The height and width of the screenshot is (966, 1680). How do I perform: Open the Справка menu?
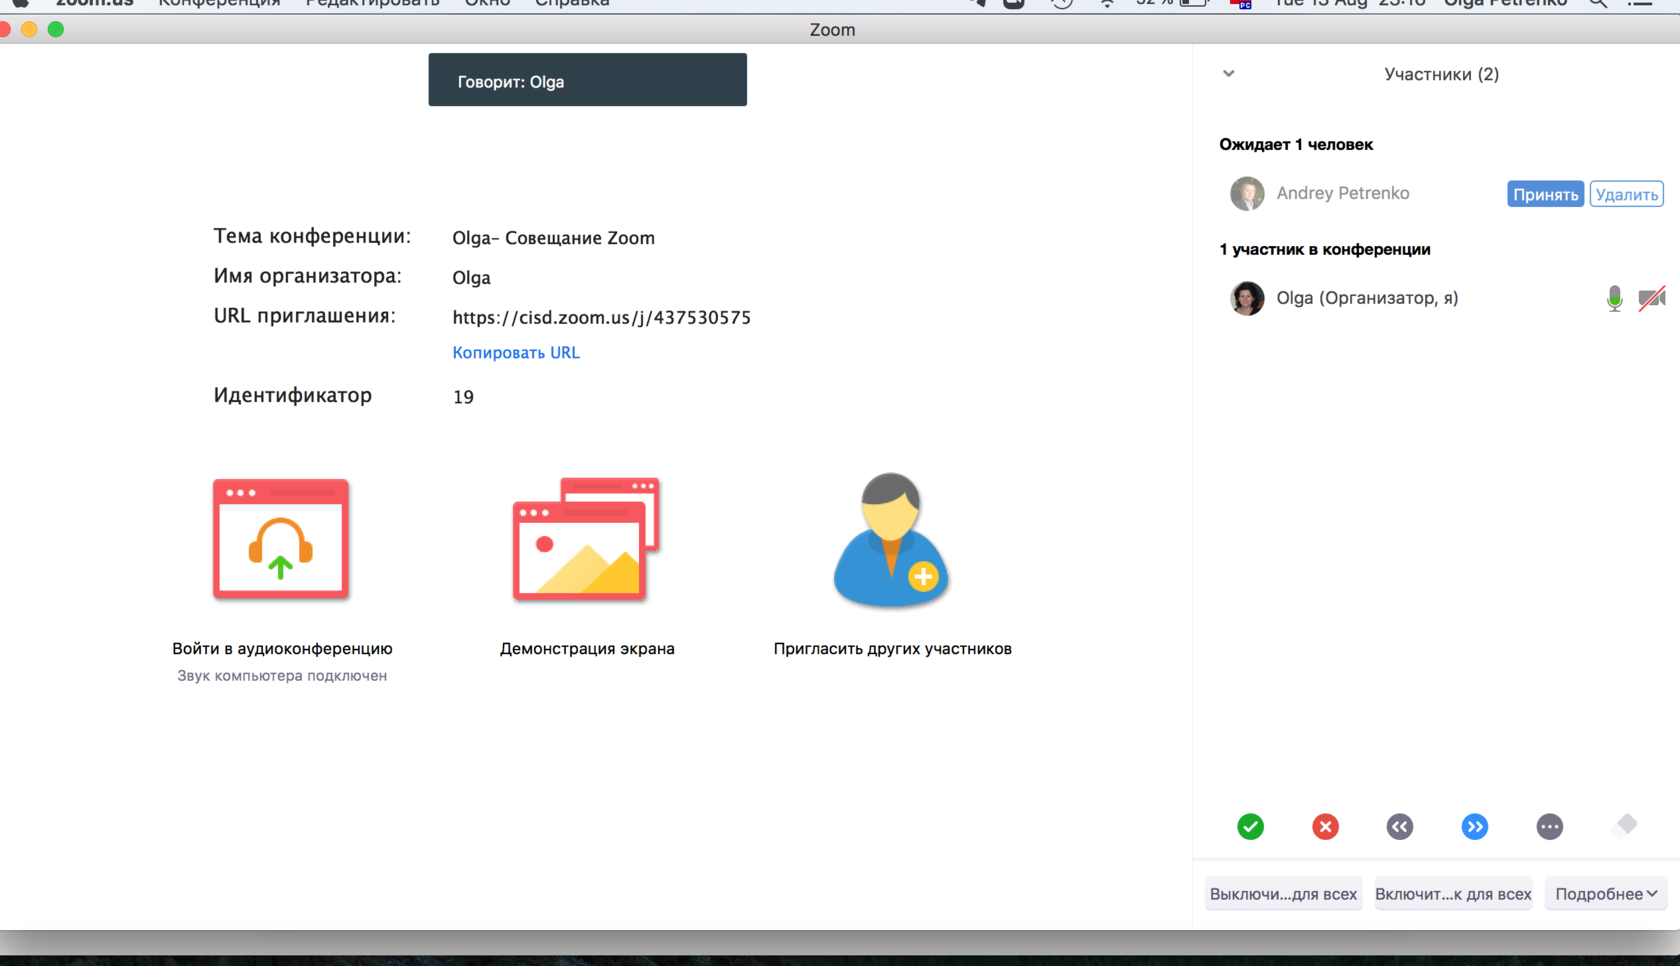572,3
